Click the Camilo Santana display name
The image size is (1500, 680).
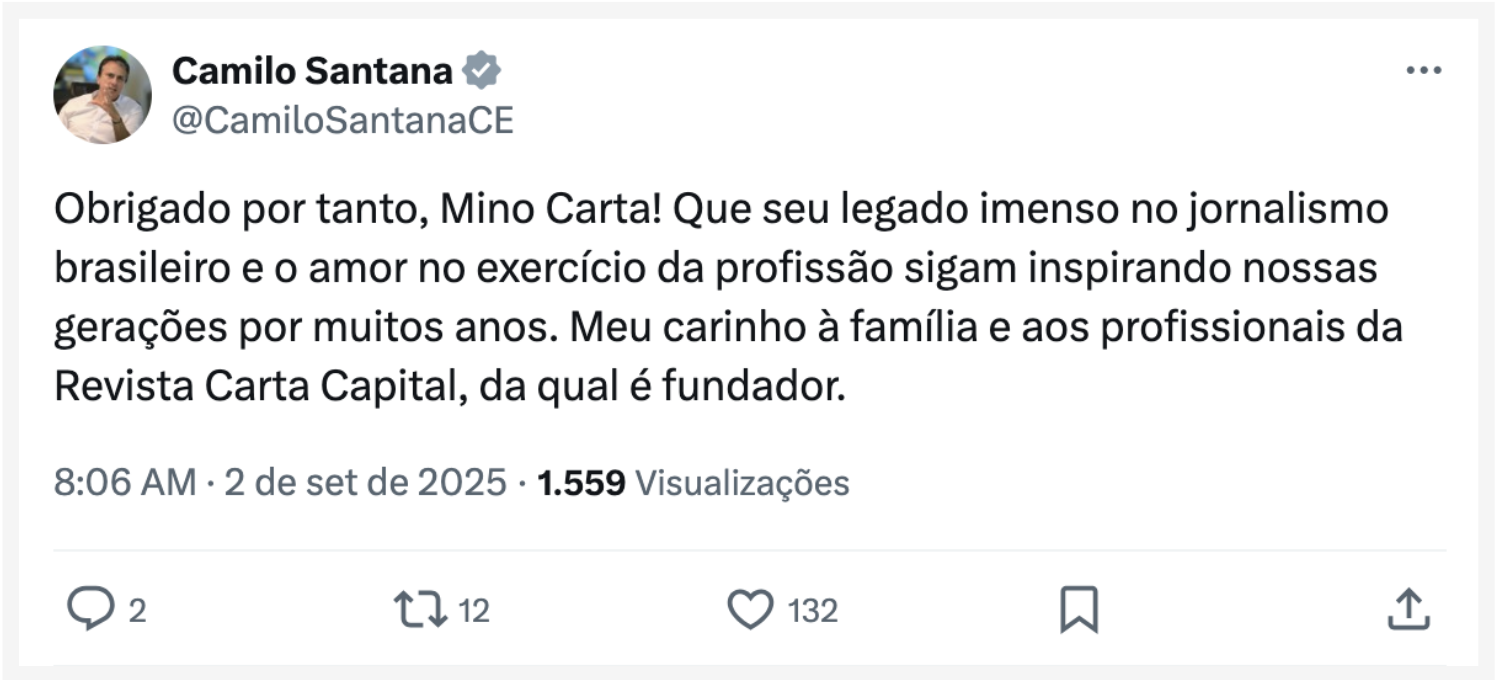(x=312, y=71)
